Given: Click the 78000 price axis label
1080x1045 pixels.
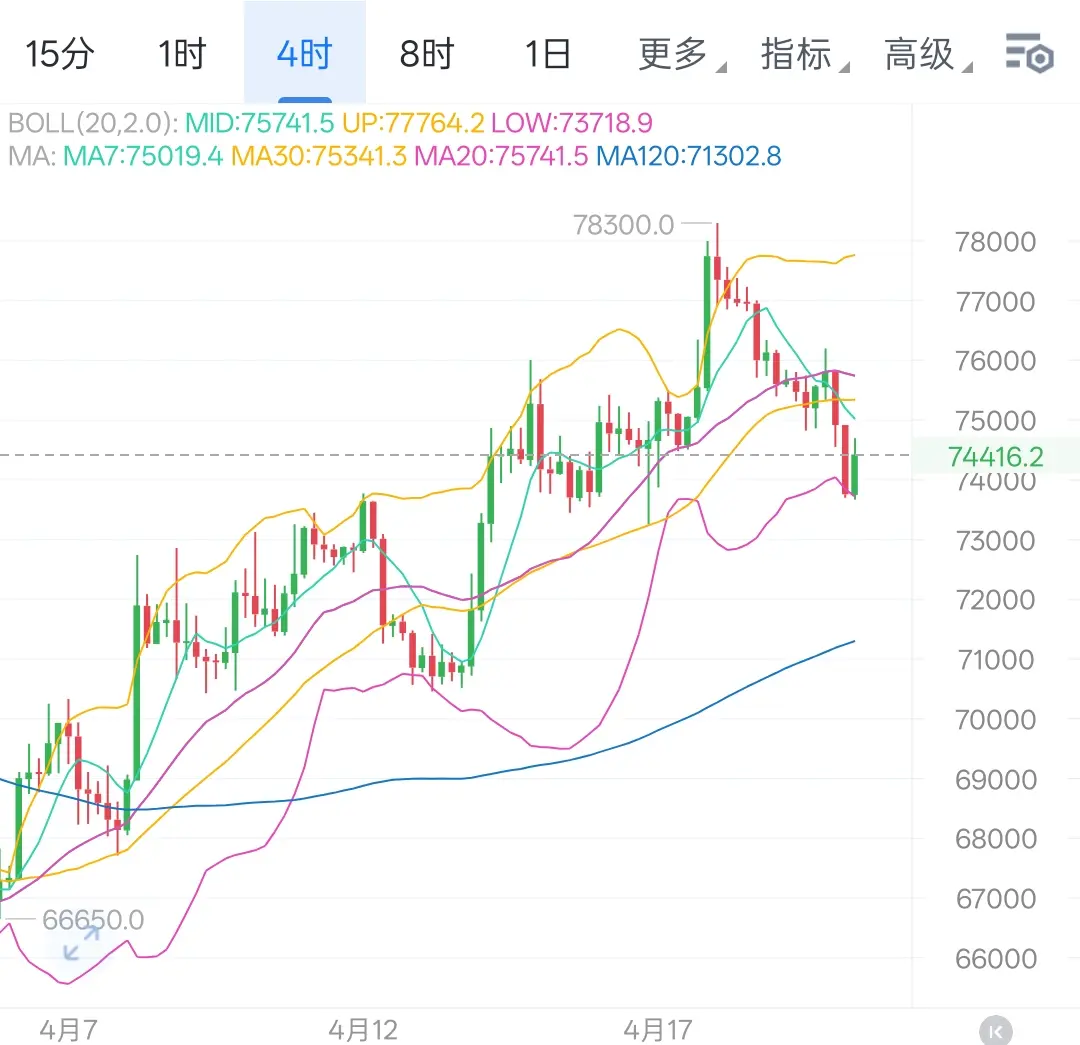Looking at the screenshot, I should 995,242.
